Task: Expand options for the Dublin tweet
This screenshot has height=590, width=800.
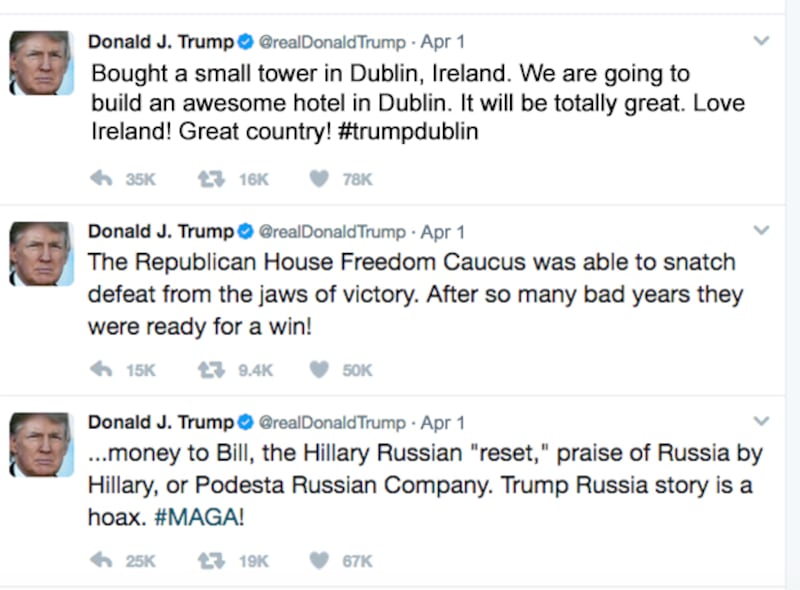Action: pos(761,42)
